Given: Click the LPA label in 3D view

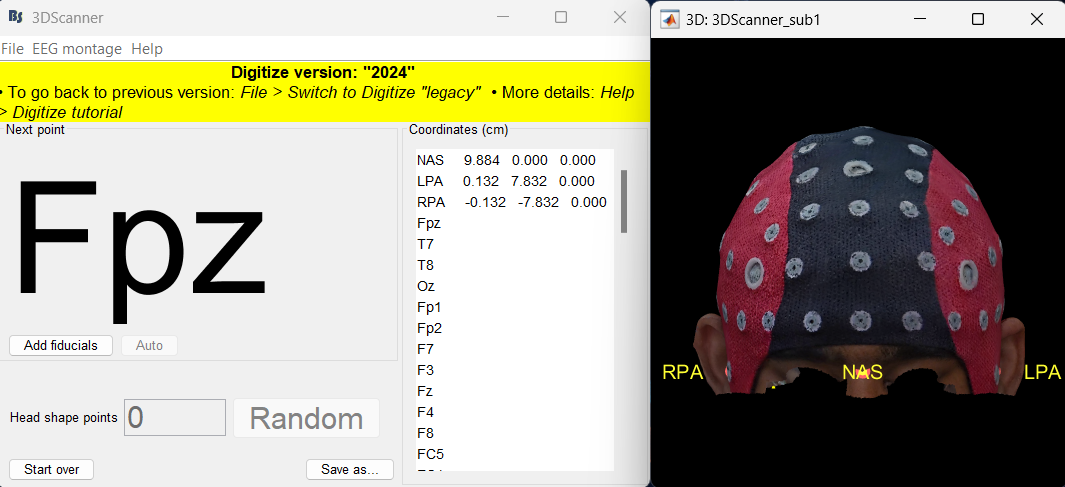Looking at the screenshot, I should click(1042, 373).
